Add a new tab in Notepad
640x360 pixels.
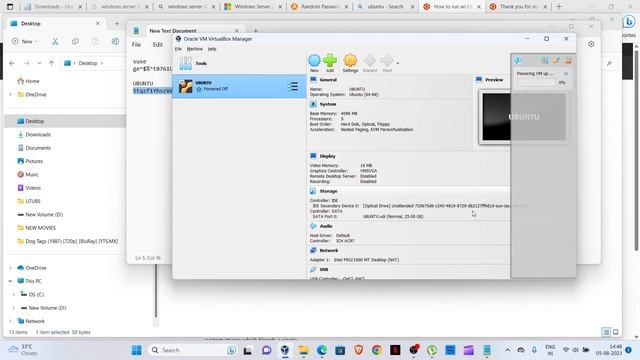256,31
